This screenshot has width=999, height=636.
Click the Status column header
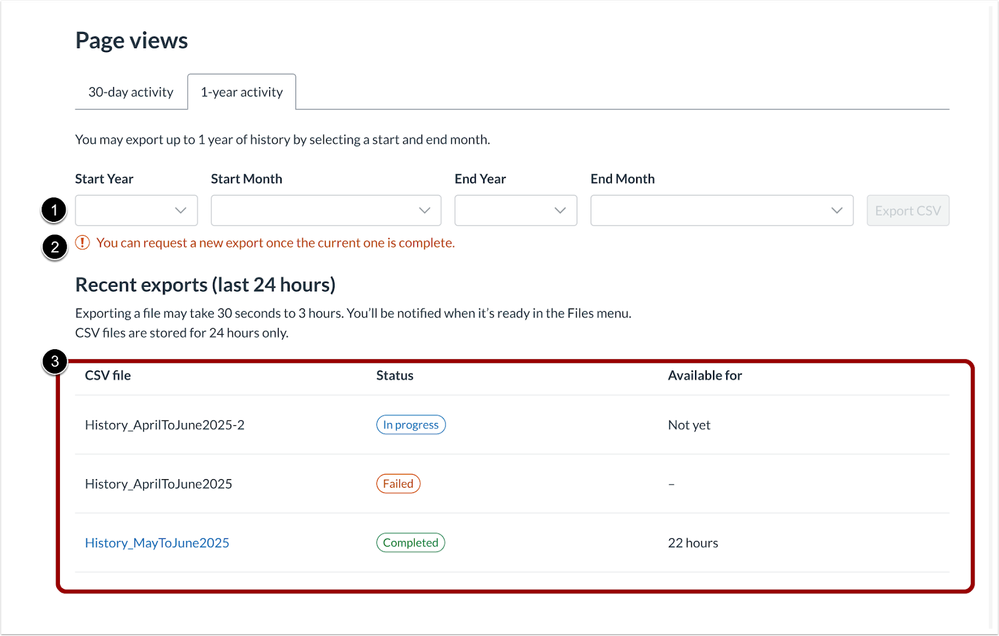point(394,376)
